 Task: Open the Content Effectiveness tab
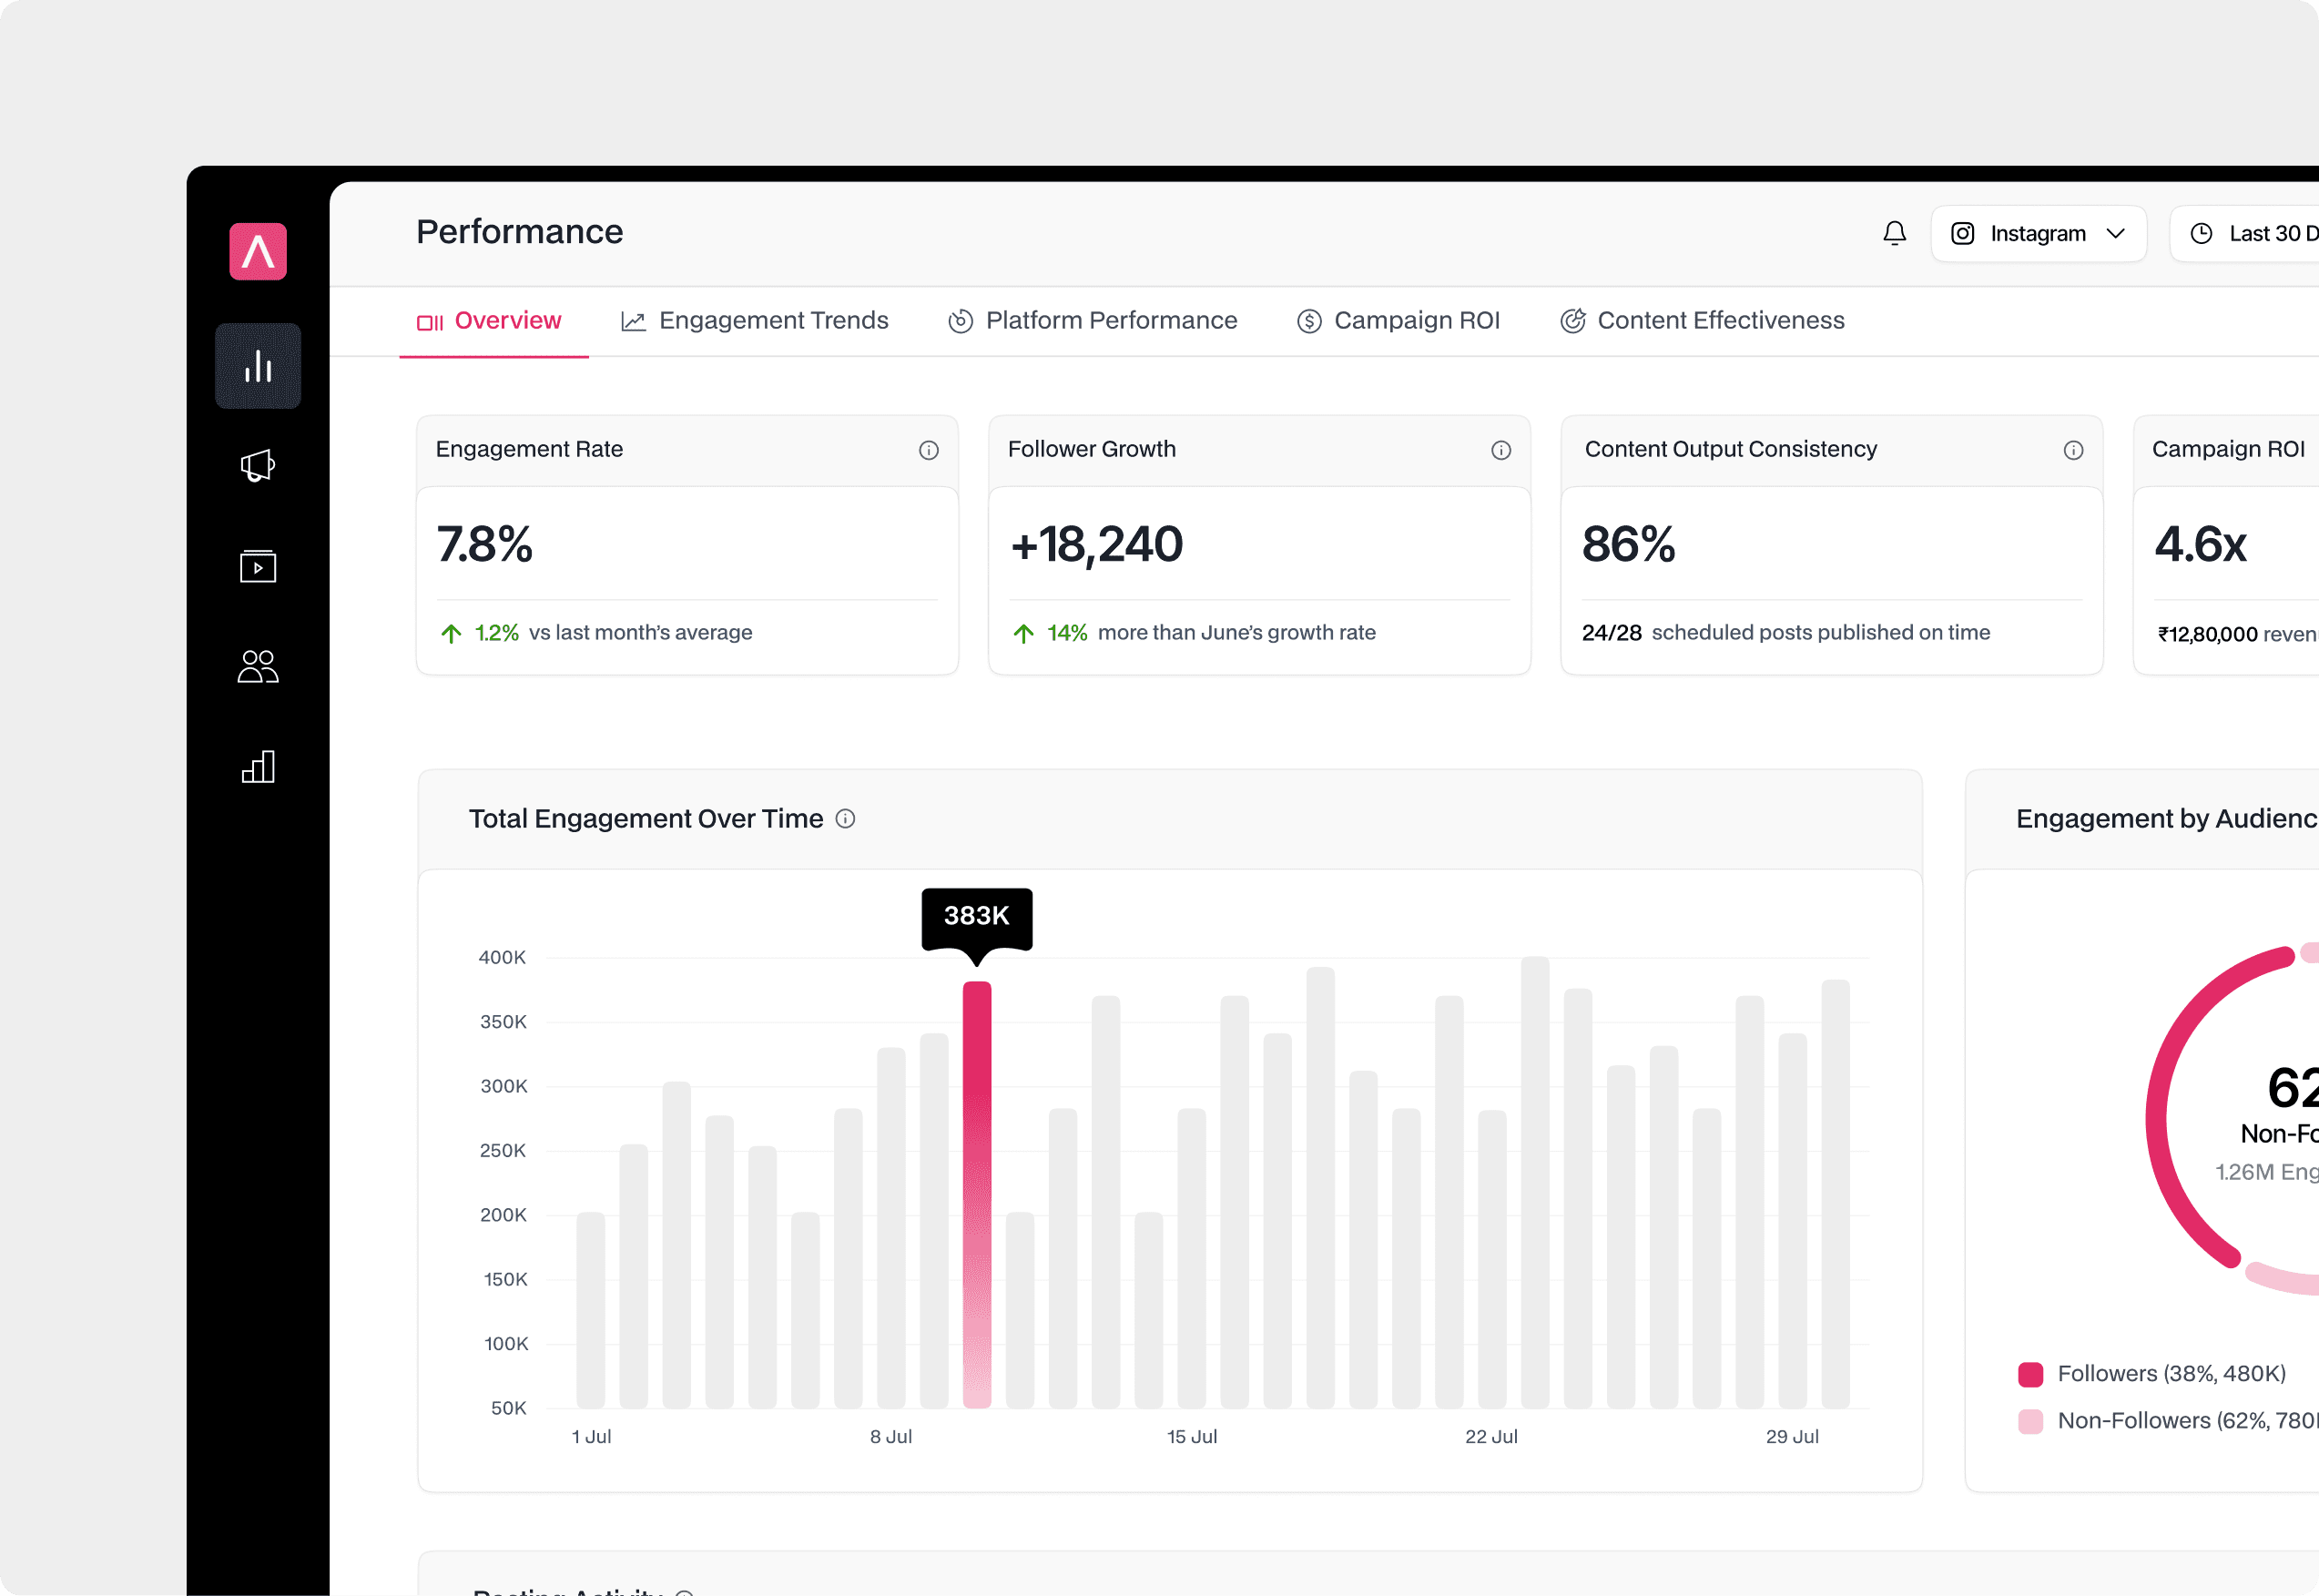pyautogui.click(x=1702, y=321)
